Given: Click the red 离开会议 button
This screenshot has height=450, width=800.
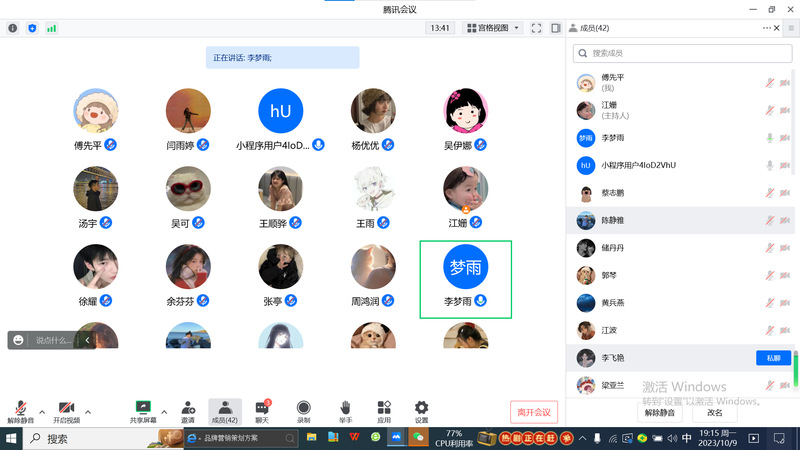Looking at the screenshot, I should click(x=533, y=412).
